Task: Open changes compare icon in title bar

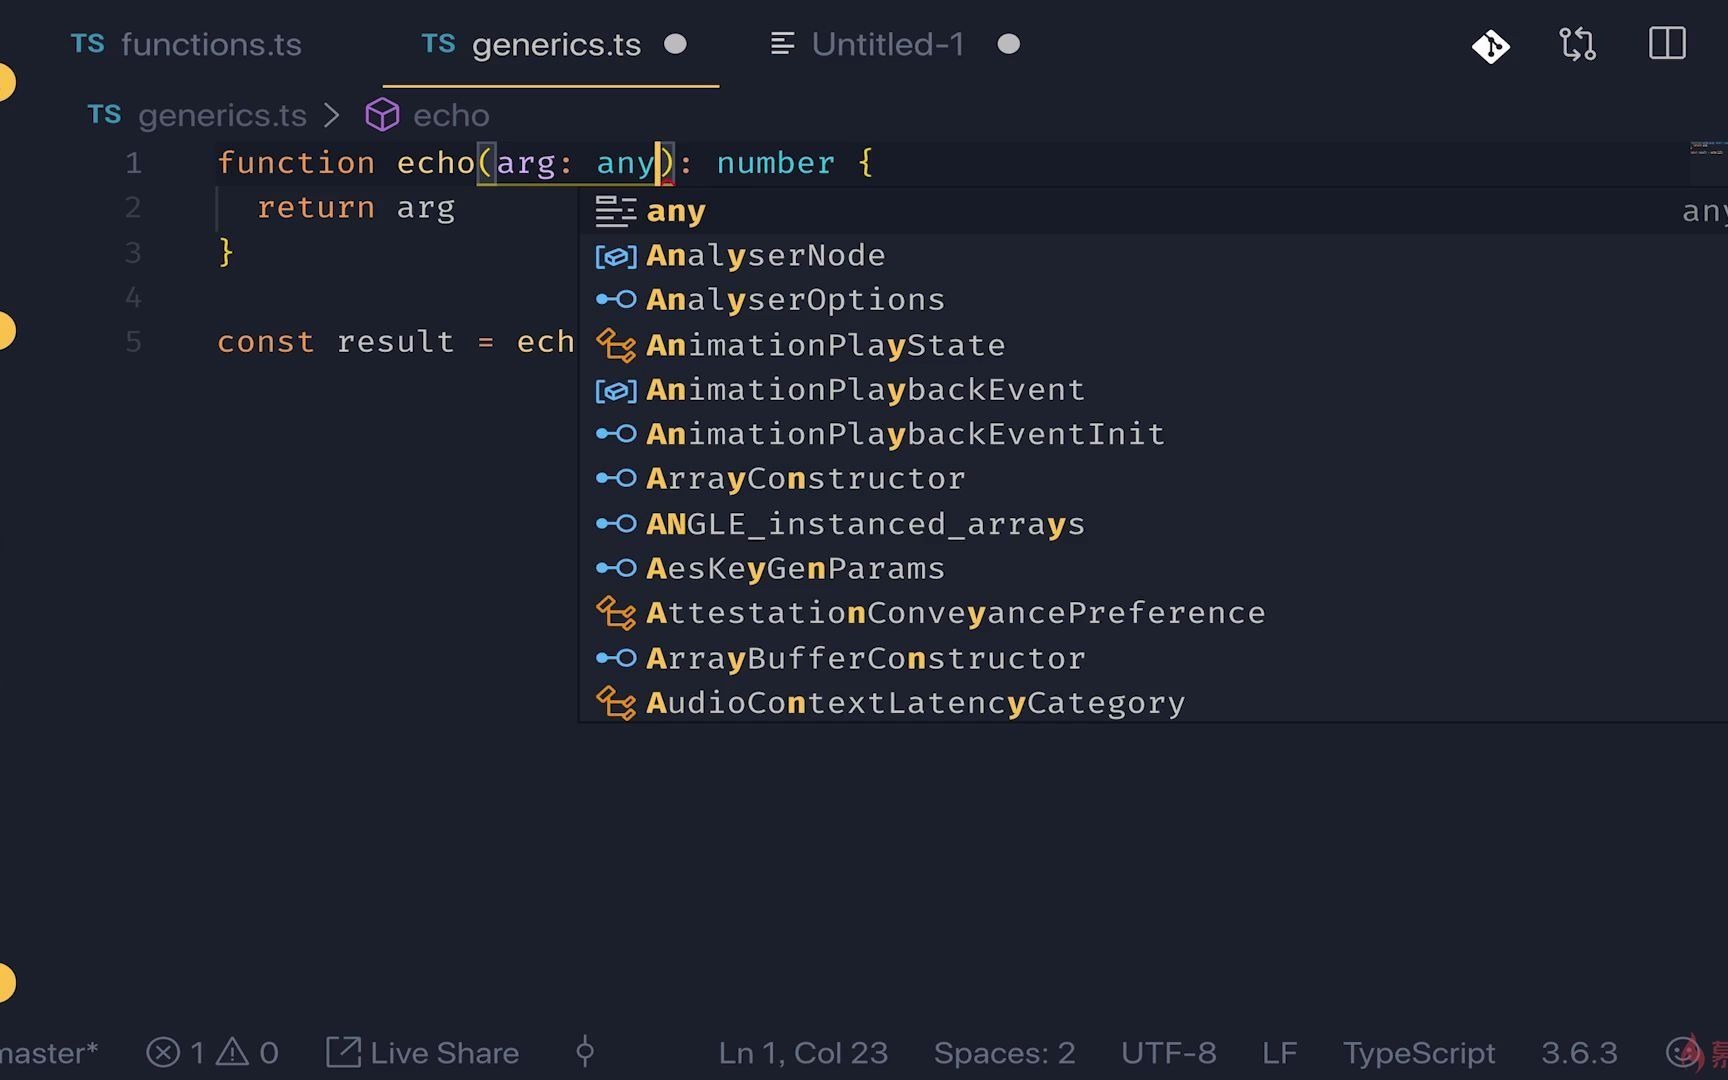Action: pos(1578,45)
